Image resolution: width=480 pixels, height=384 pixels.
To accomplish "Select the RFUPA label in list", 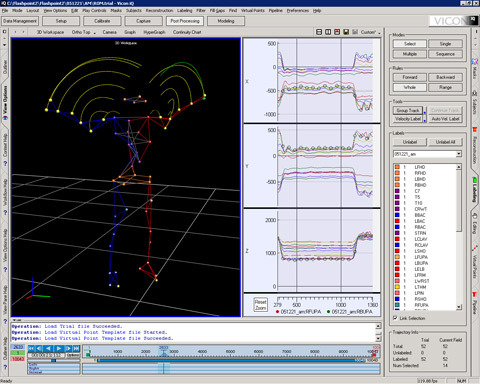I will (x=421, y=305).
